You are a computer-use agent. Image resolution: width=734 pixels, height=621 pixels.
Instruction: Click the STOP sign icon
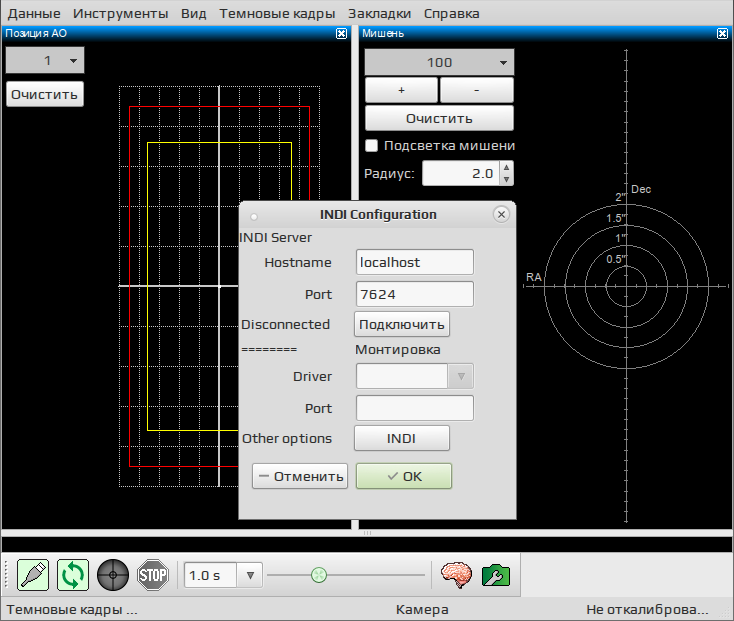click(x=153, y=575)
